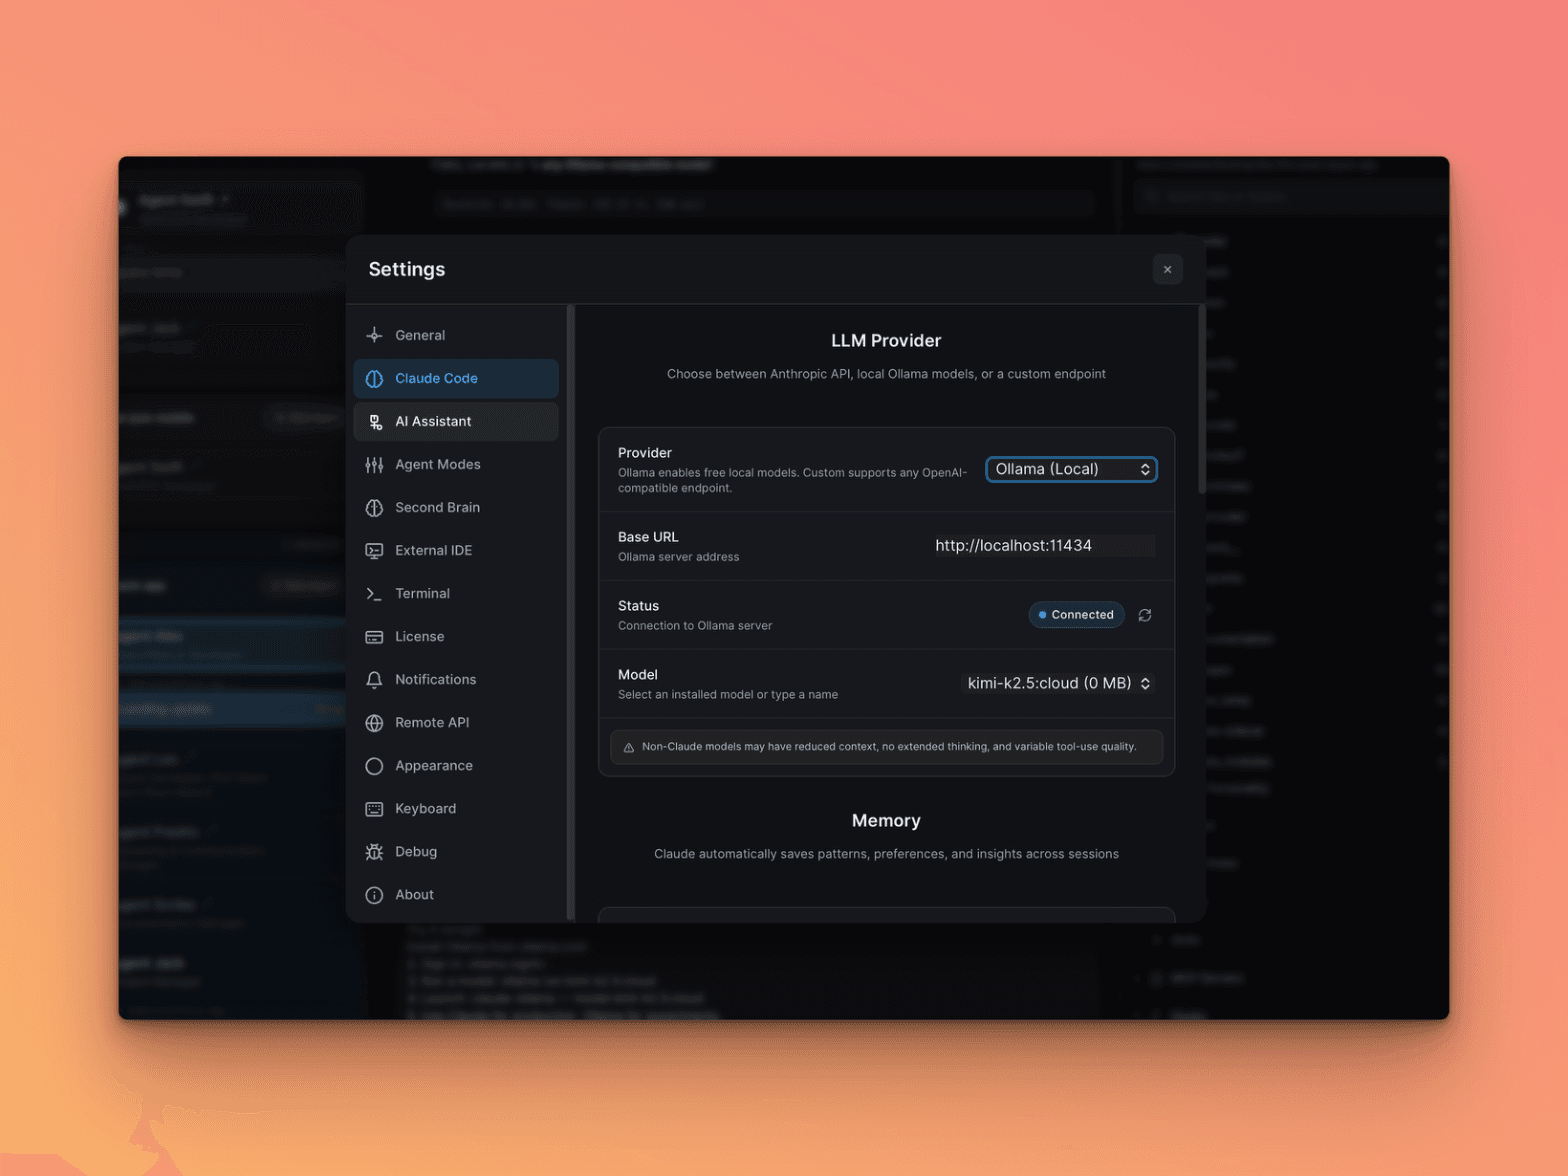Image resolution: width=1568 pixels, height=1176 pixels.
Task: Close the Settings dialog
Action: pos(1167,269)
